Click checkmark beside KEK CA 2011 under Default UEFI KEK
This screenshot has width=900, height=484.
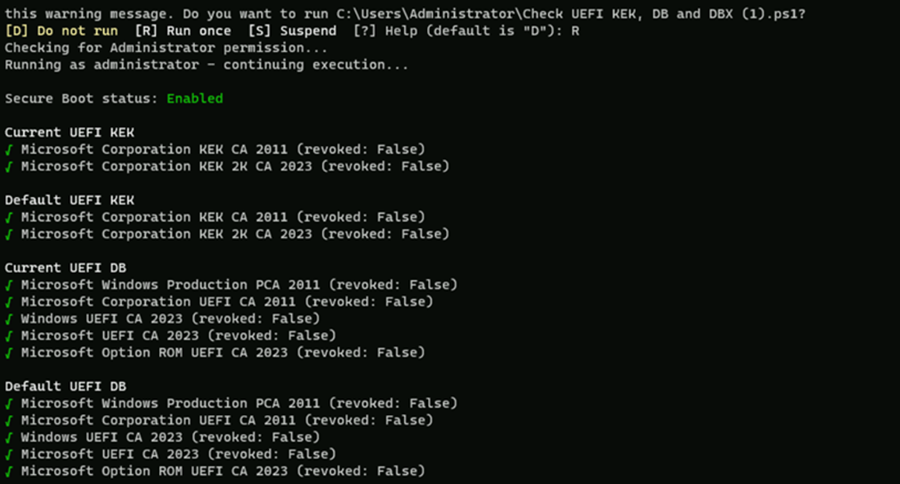click(x=8, y=217)
